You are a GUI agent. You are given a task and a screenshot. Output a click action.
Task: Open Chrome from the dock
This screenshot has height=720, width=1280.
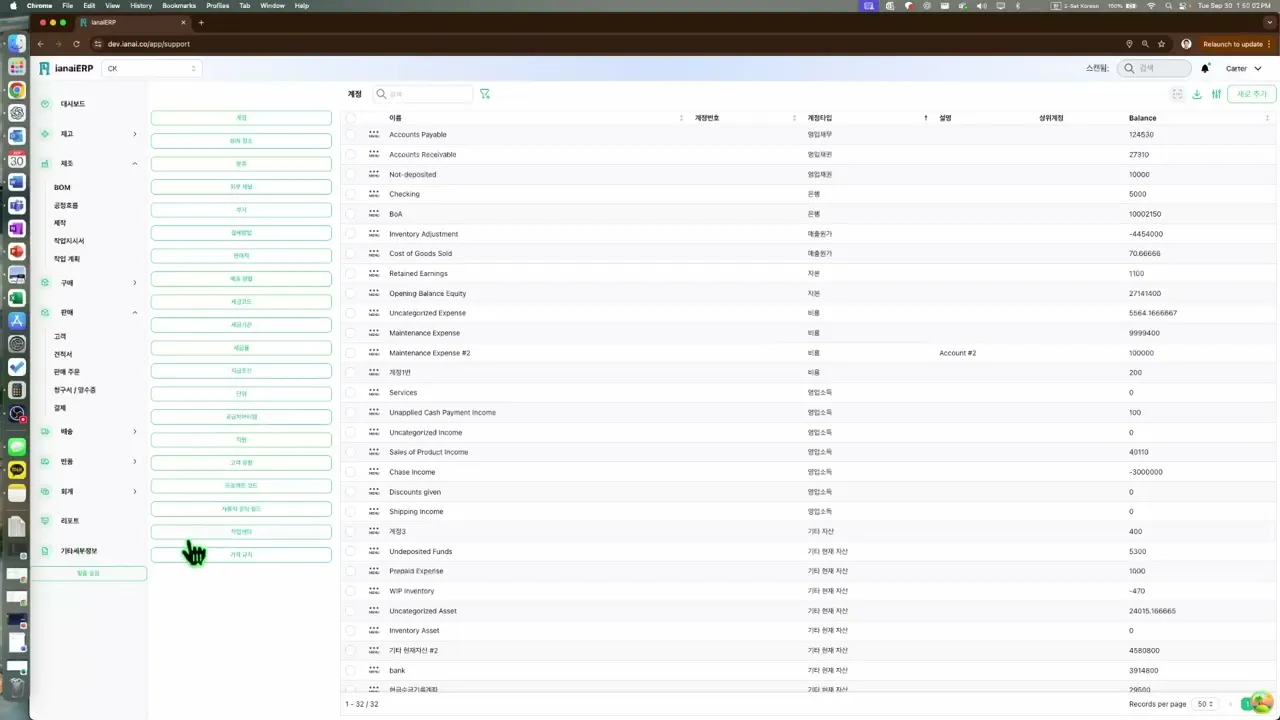click(17, 89)
